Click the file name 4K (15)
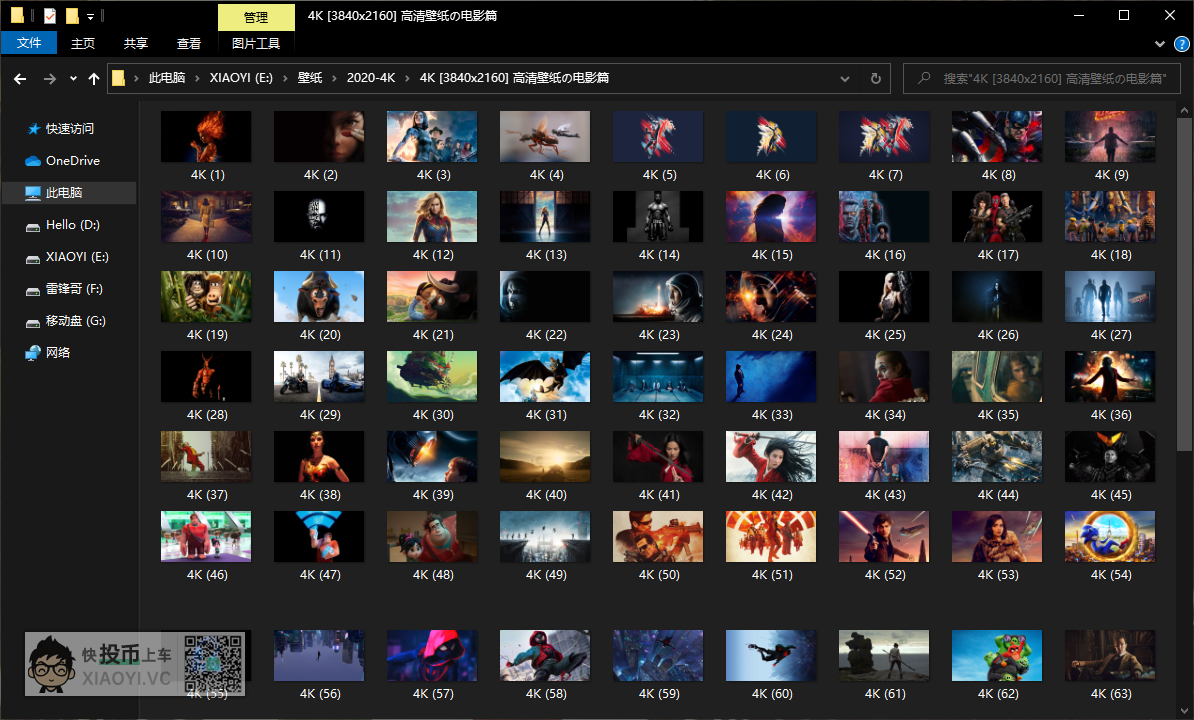 point(772,255)
